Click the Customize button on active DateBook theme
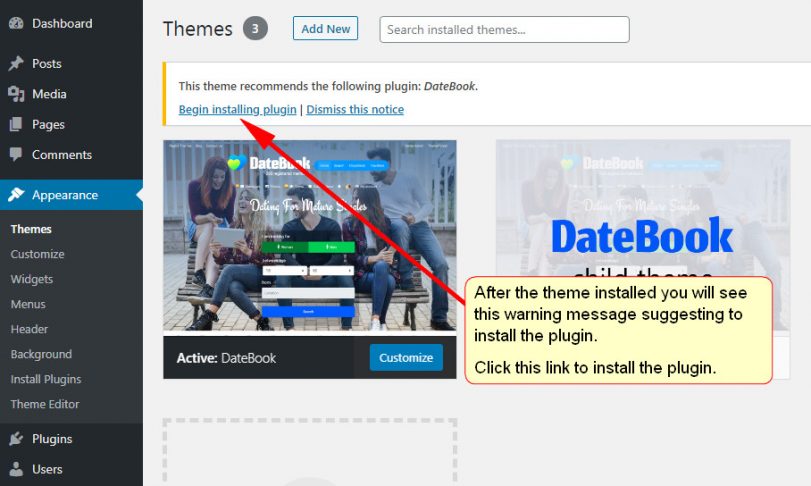Viewport: 811px width, 486px height. [406, 357]
